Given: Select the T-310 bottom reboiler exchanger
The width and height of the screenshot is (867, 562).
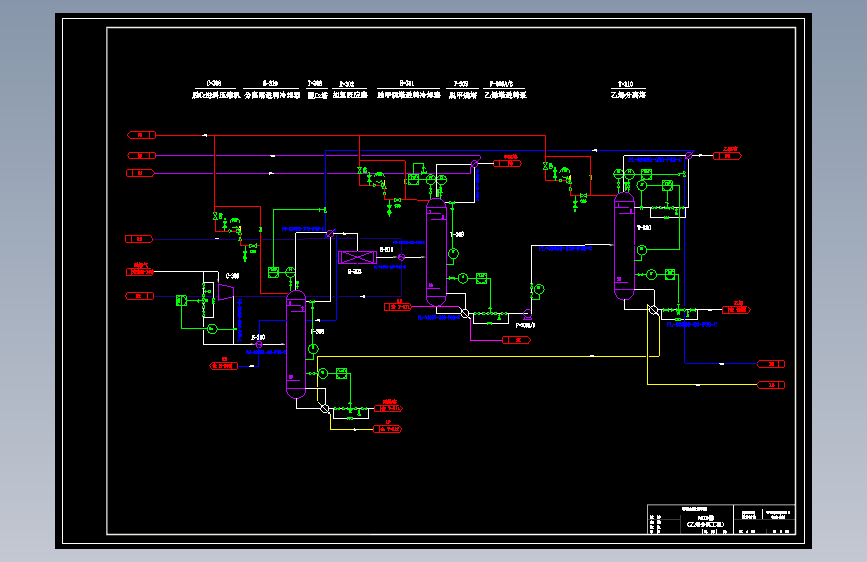Looking at the screenshot, I should pos(654,310).
